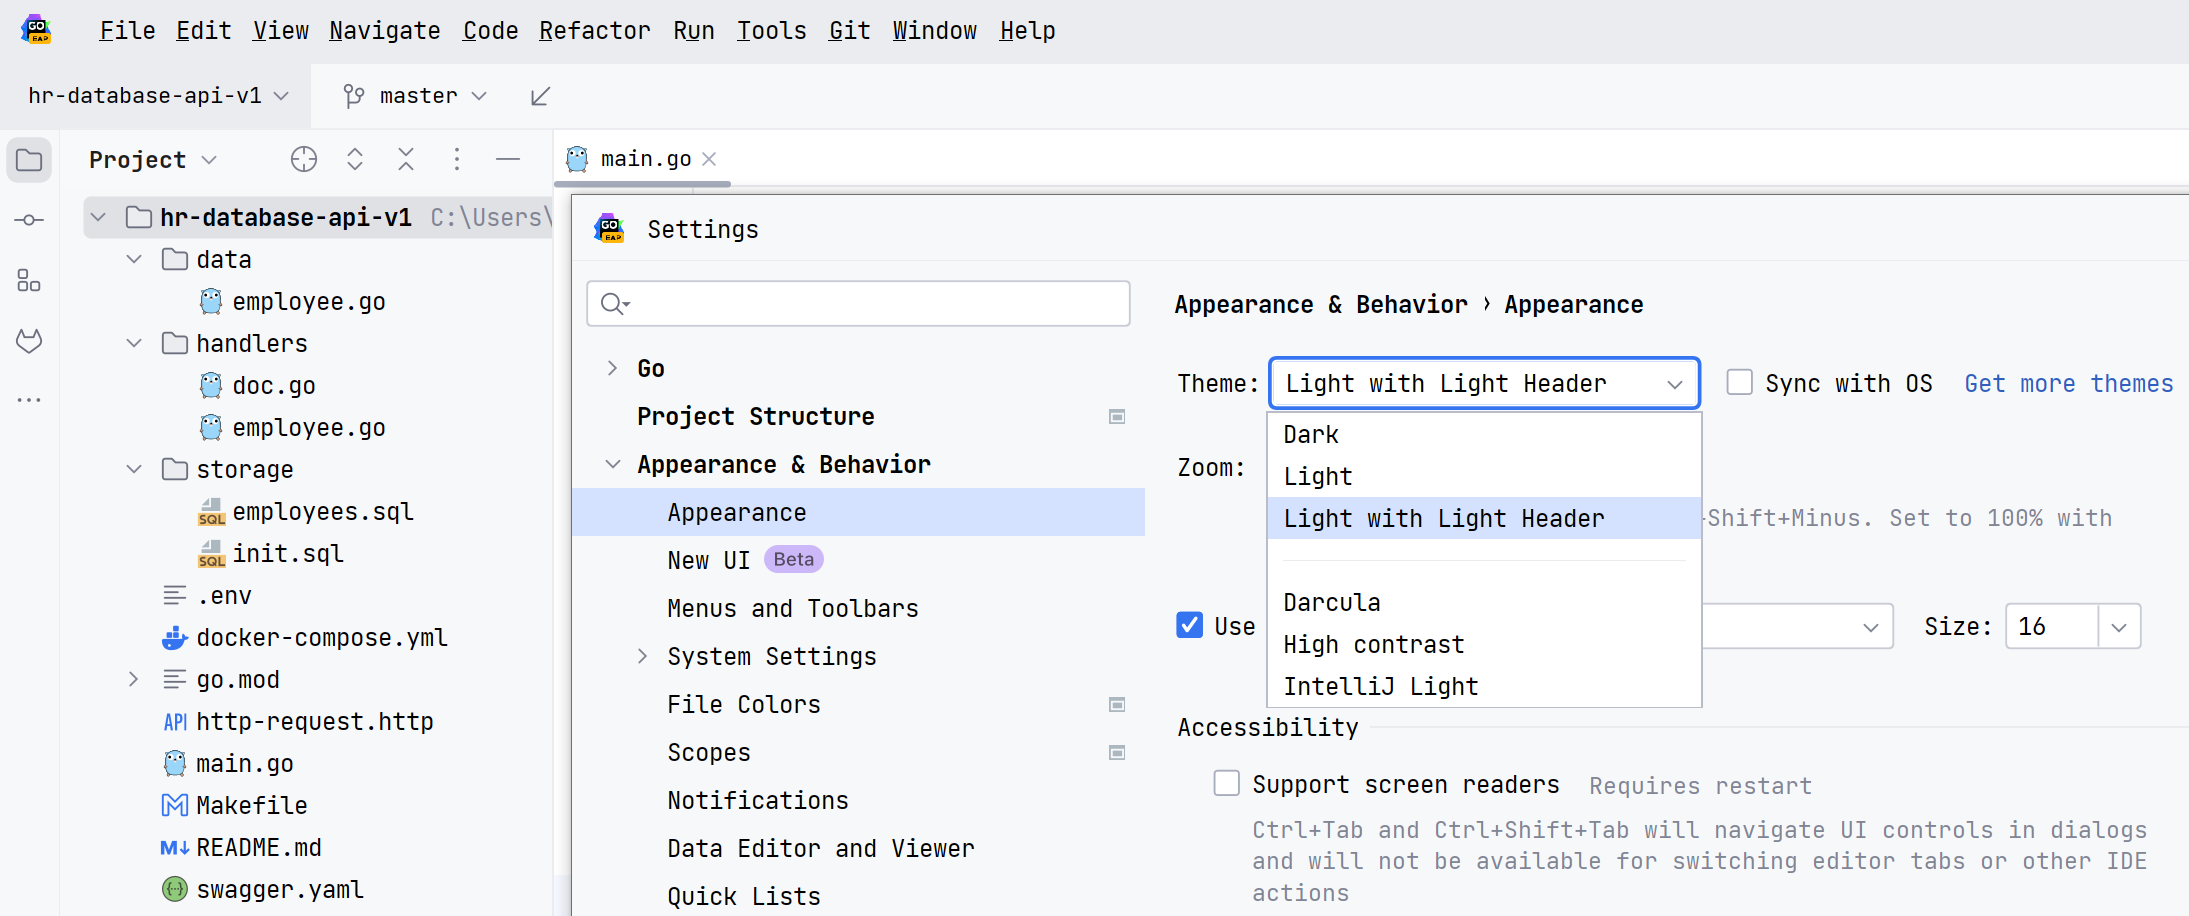Open the Structure tool window icon
Viewport: 2189px width, 916px height.
[29, 280]
